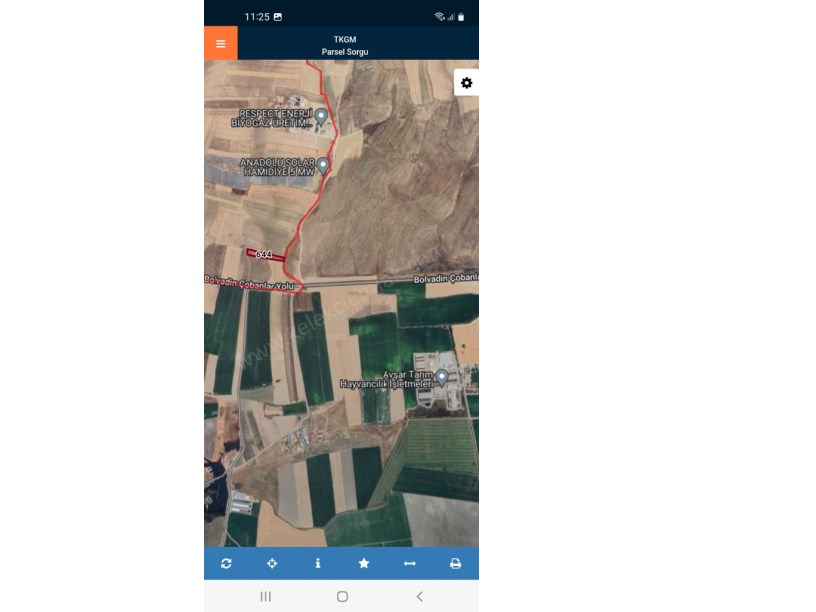Tap the Respect Enerji Biyogaz map pin
The image size is (816, 612).
tap(321, 117)
